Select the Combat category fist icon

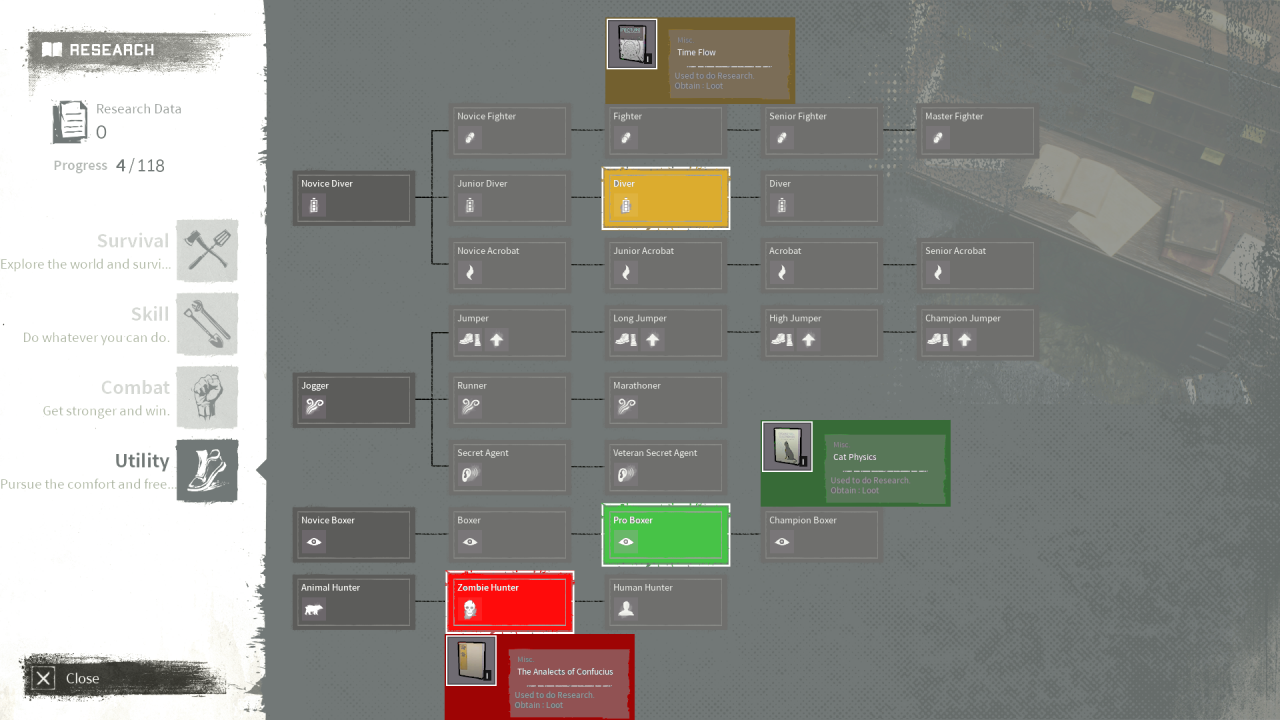[x=207, y=397]
